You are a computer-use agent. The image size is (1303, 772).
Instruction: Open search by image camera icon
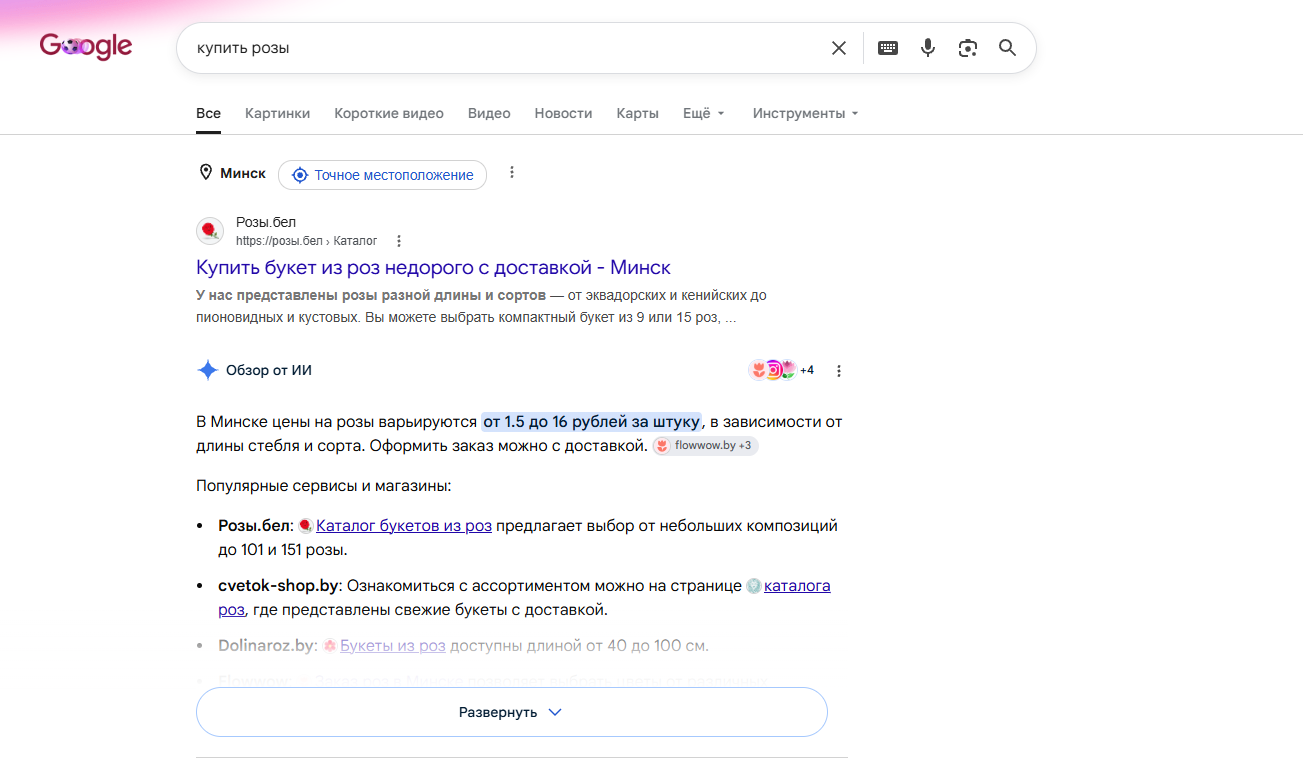pyautogui.click(x=967, y=48)
